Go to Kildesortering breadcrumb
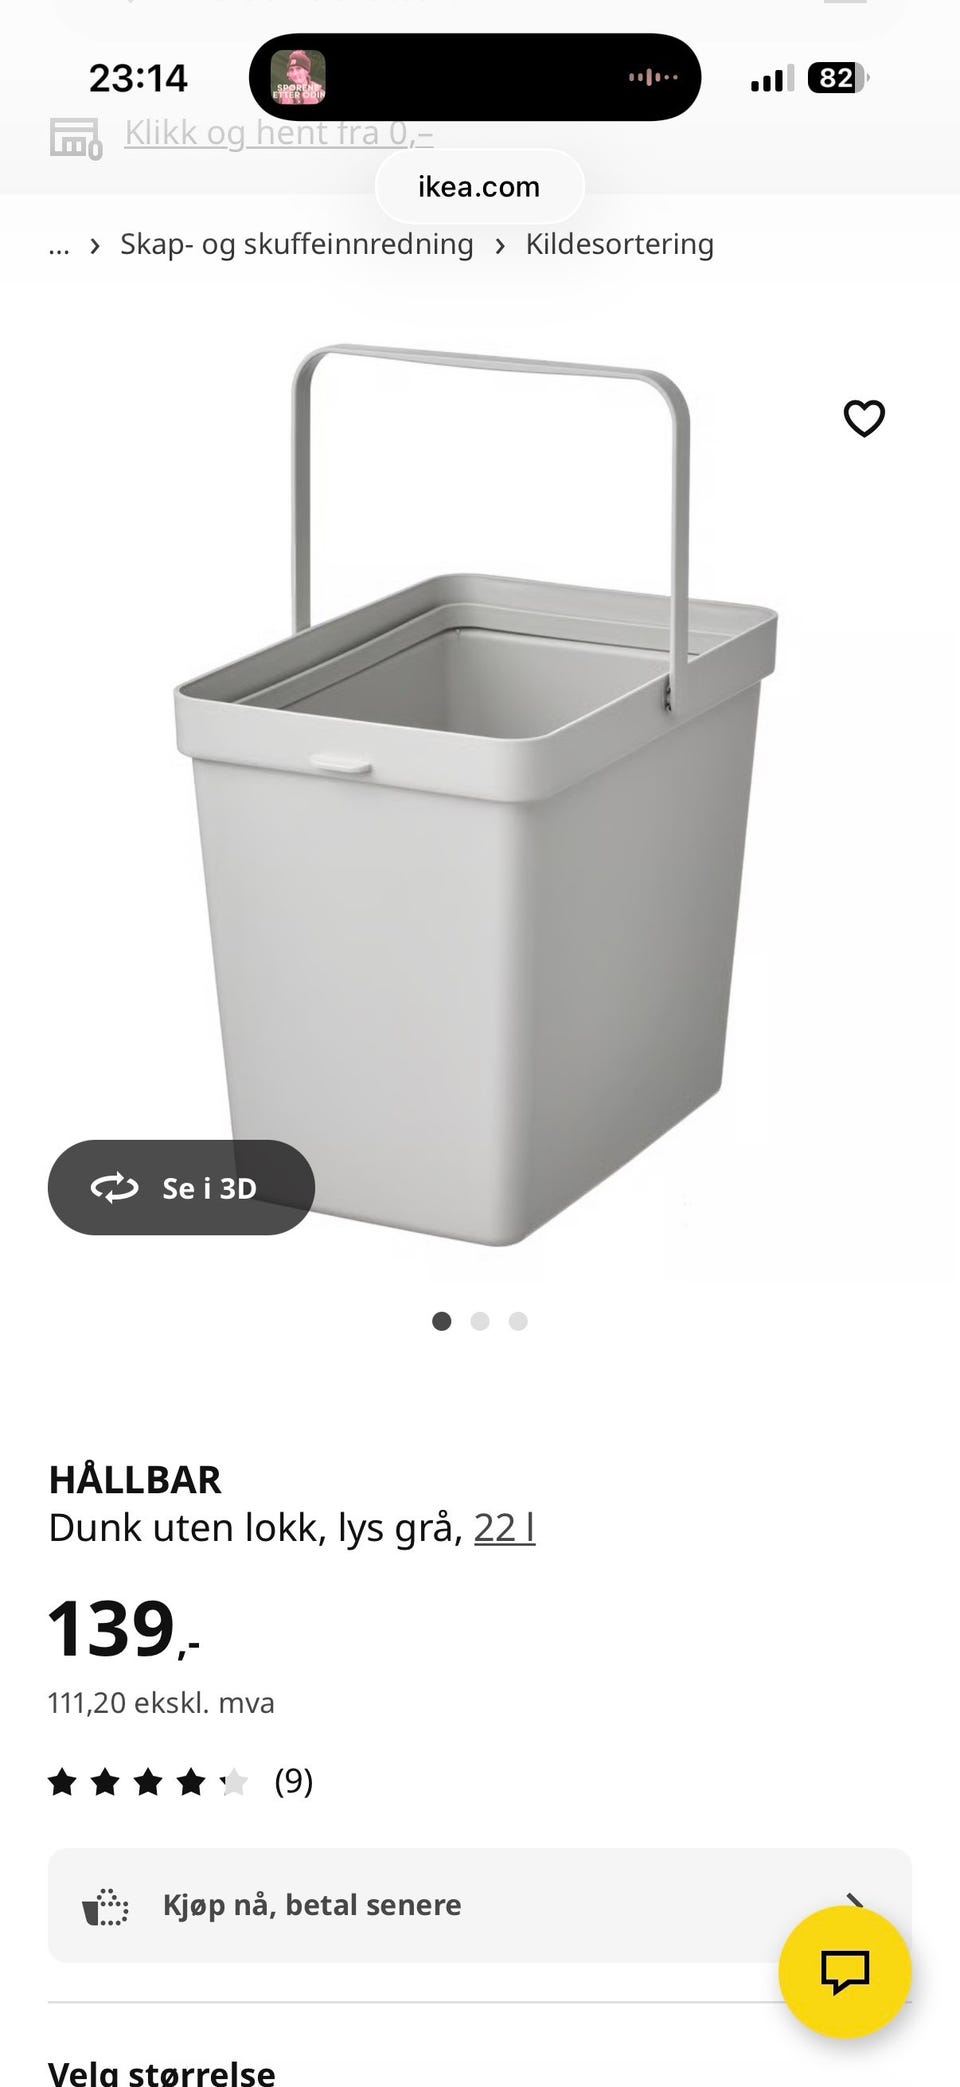The image size is (960, 2087). pos(620,244)
